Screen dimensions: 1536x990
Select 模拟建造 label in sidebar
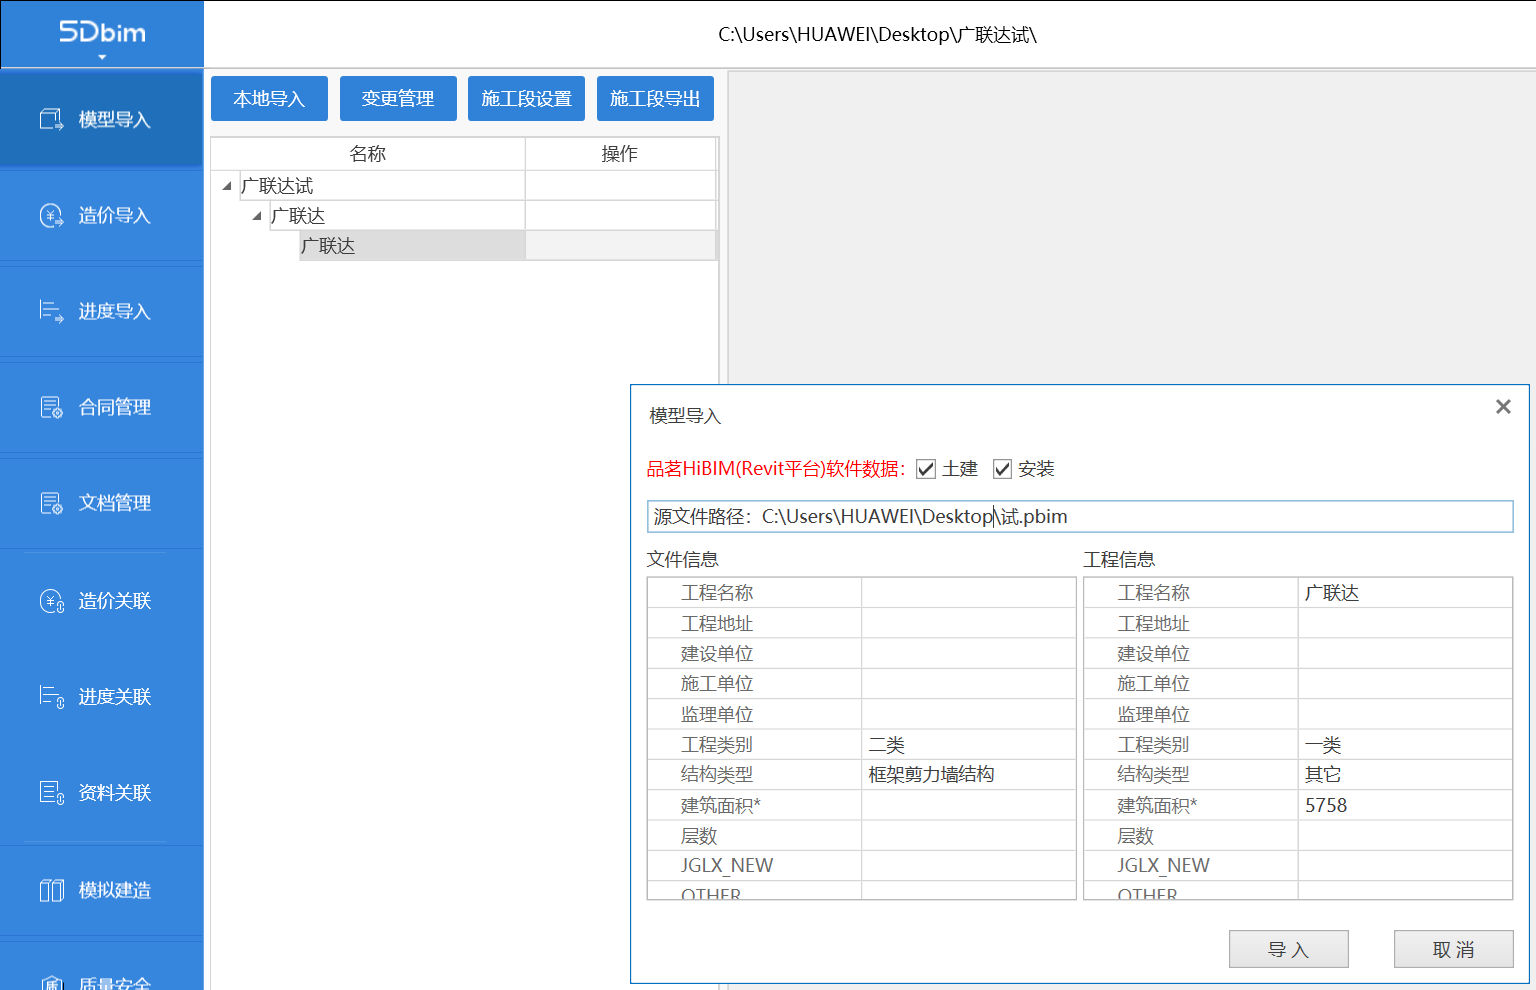(115, 891)
